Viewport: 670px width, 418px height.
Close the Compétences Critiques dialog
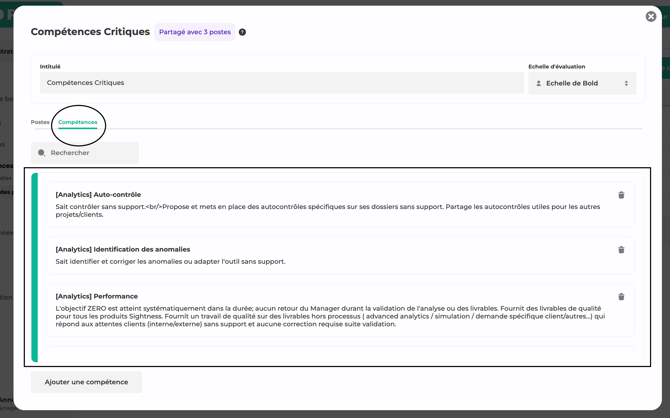tap(651, 16)
